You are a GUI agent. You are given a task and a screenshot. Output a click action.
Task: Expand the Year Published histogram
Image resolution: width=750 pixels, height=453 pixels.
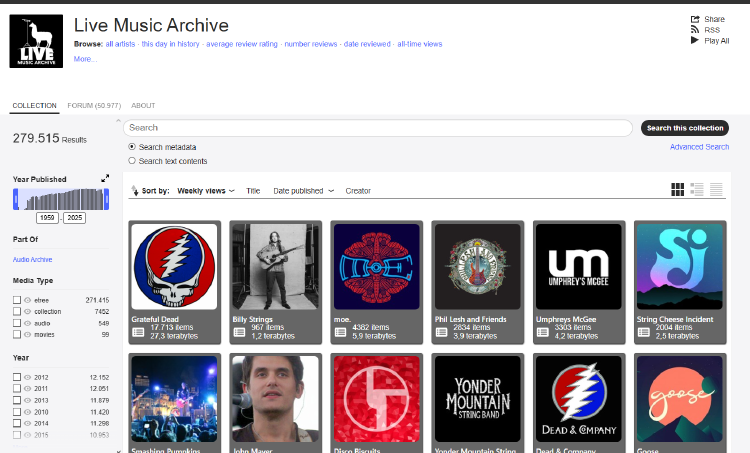[105, 178]
